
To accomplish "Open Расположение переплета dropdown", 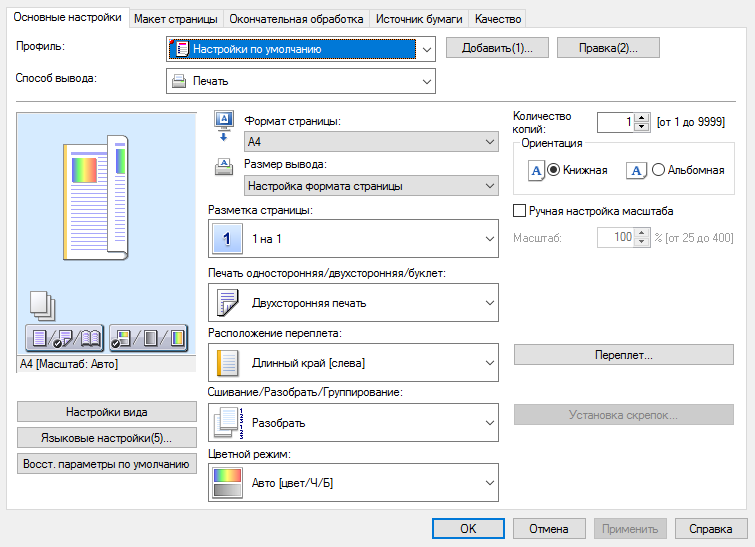I will [353, 363].
